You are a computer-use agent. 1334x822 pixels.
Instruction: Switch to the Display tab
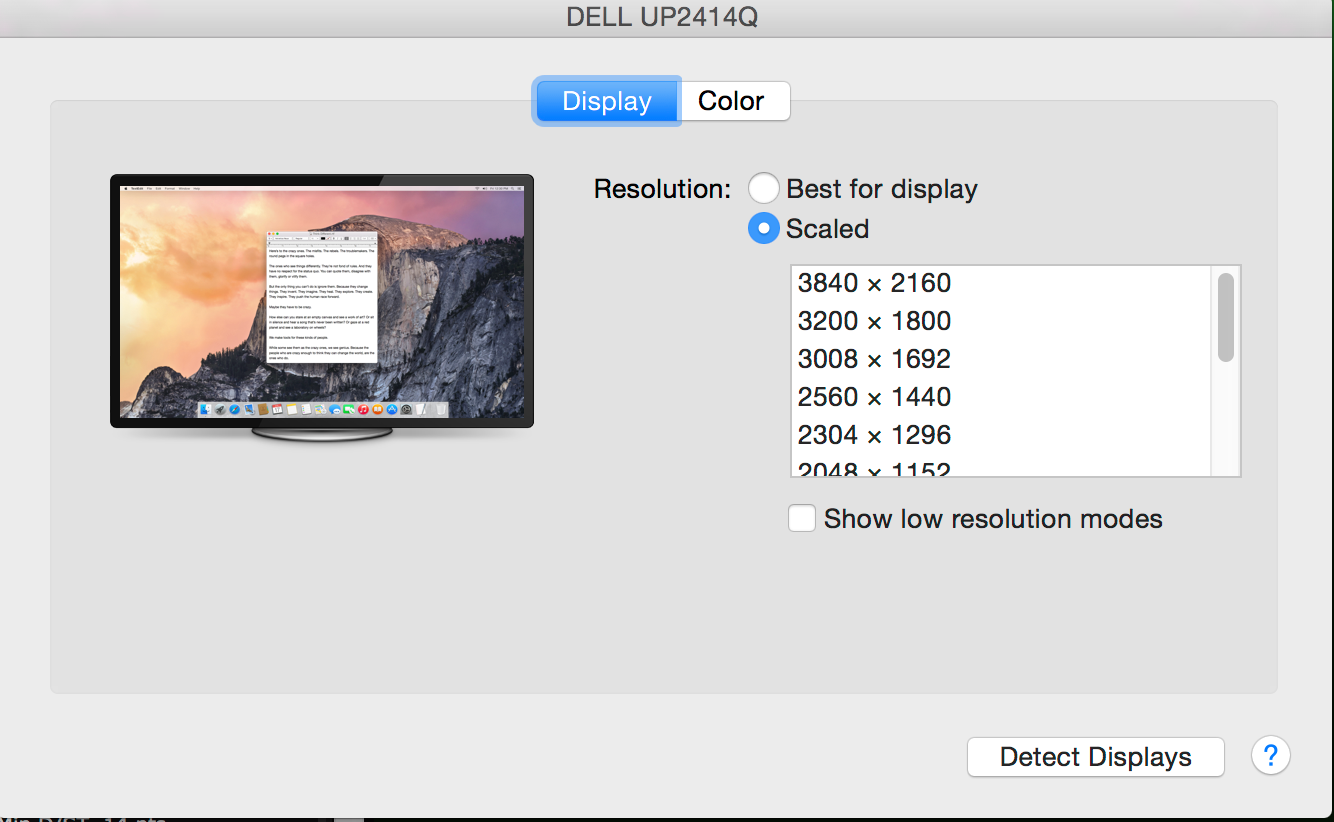(x=607, y=101)
